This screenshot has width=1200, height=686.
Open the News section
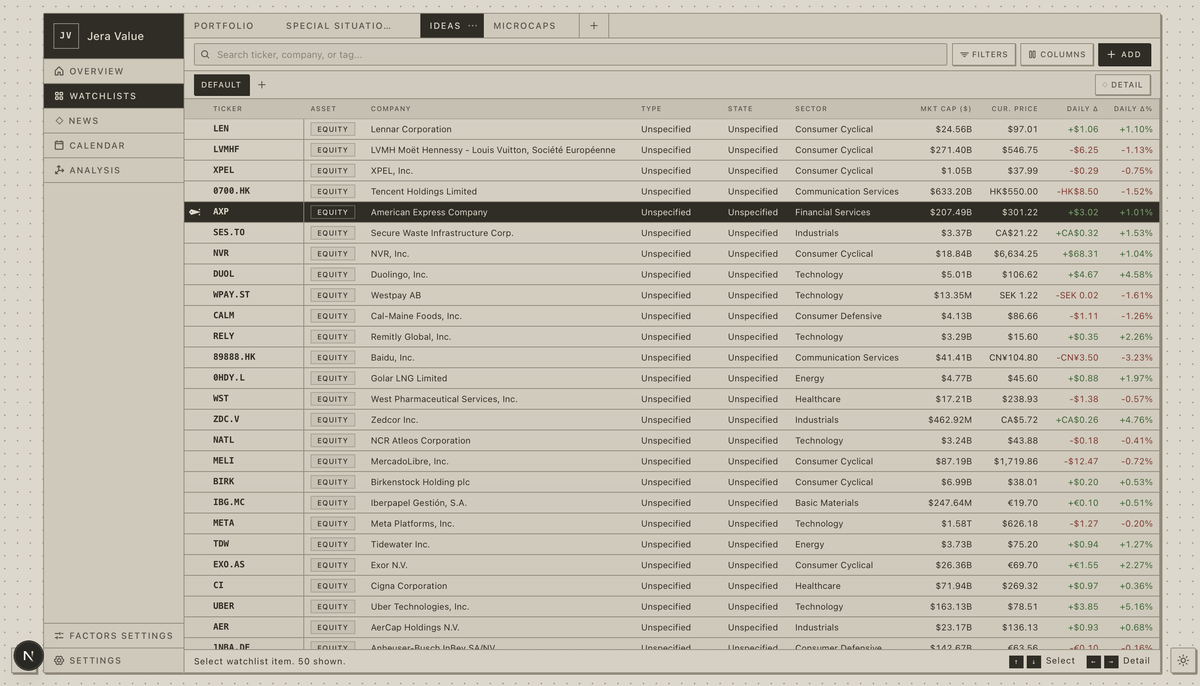(113, 121)
